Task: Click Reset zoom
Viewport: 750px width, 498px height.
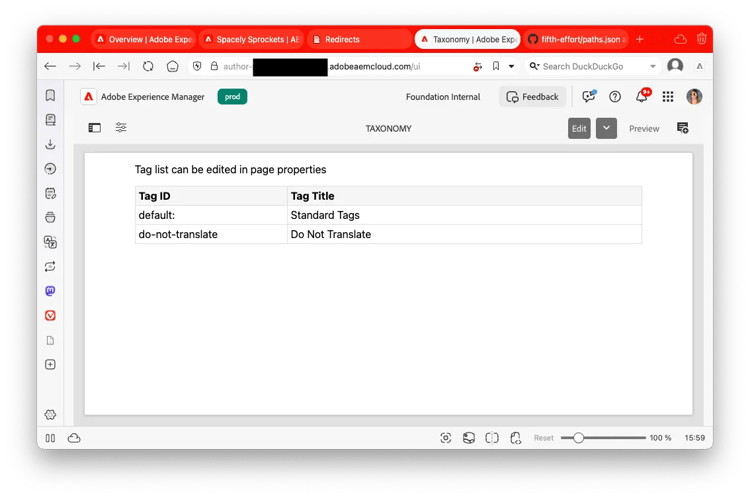Action: 543,438
